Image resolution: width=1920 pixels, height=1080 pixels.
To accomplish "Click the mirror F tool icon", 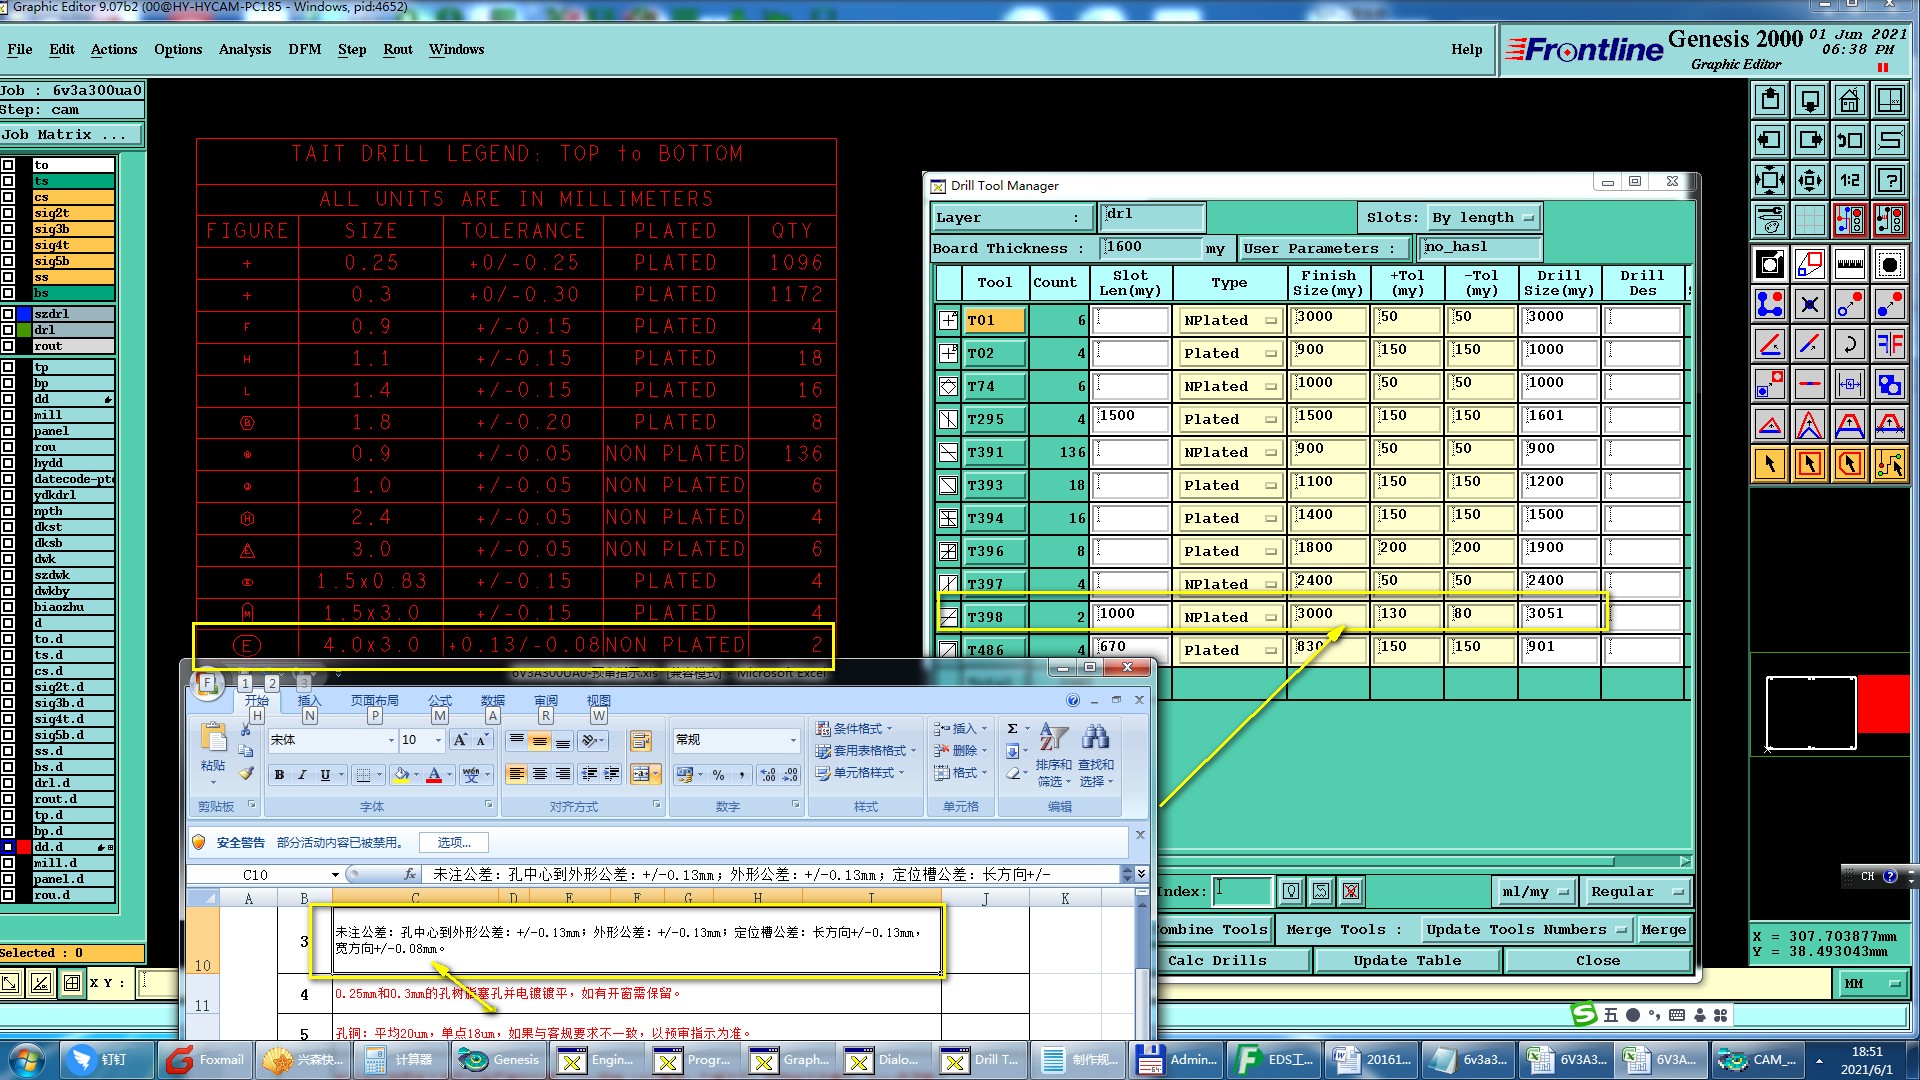I will pos(1889,344).
